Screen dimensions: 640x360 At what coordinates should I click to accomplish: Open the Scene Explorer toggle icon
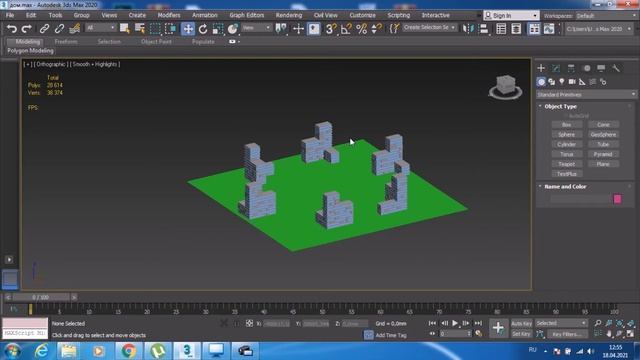click(x=501, y=29)
